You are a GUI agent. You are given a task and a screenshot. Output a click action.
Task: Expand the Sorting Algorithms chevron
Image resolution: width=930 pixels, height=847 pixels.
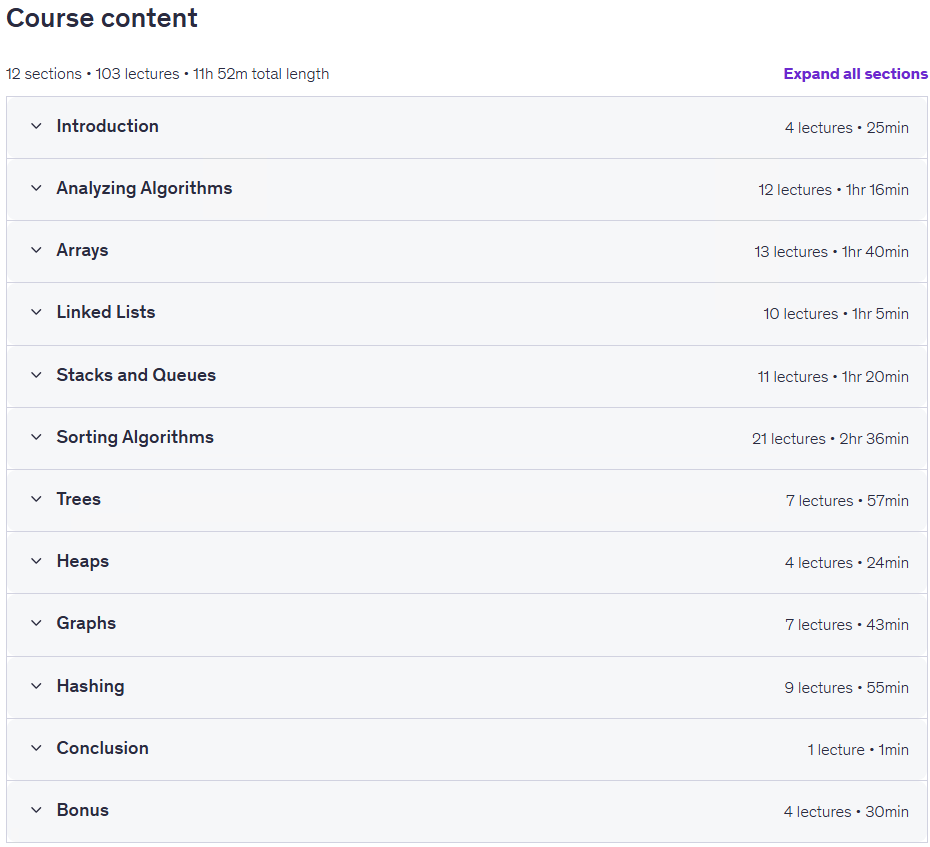point(36,438)
